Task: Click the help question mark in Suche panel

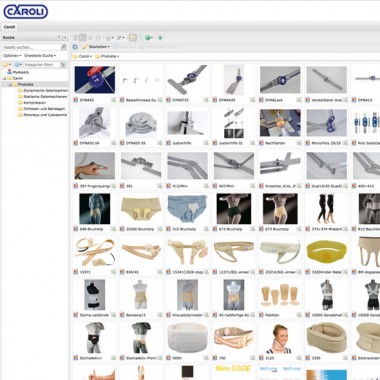Action: click(x=59, y=38)
